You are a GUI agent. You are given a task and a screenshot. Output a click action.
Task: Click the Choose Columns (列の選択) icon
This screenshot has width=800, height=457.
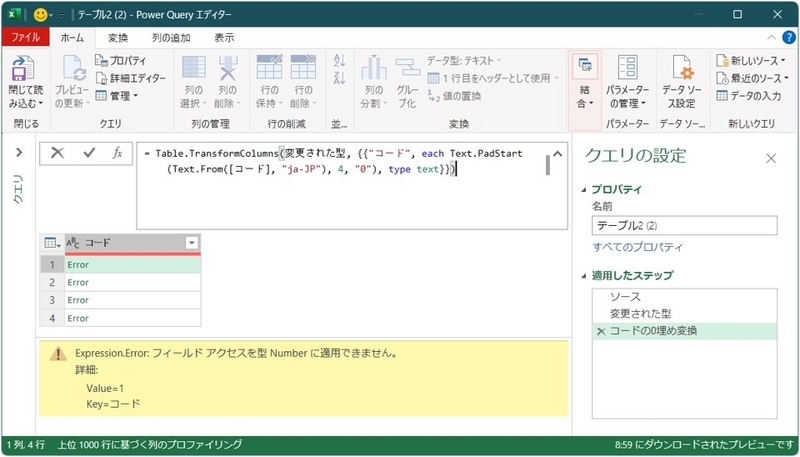coord(193,67)
